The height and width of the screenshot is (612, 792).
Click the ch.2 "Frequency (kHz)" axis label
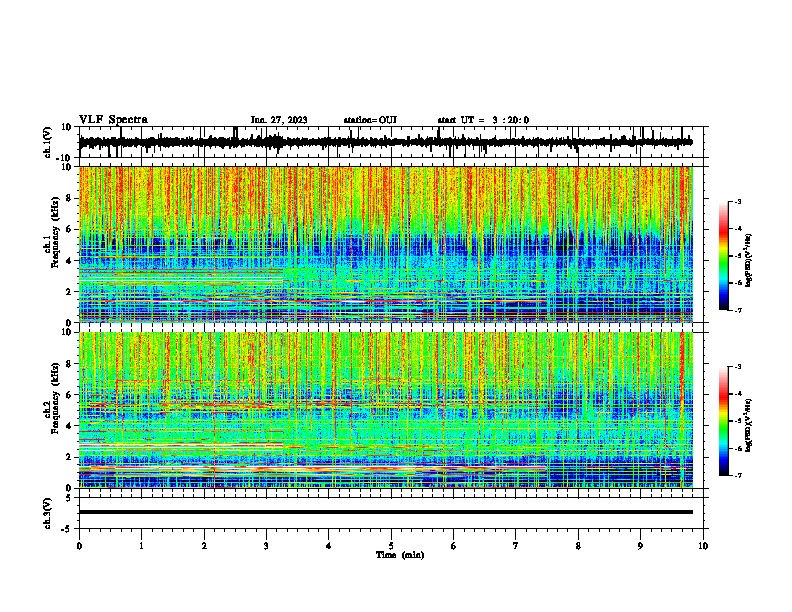point(55,398)
